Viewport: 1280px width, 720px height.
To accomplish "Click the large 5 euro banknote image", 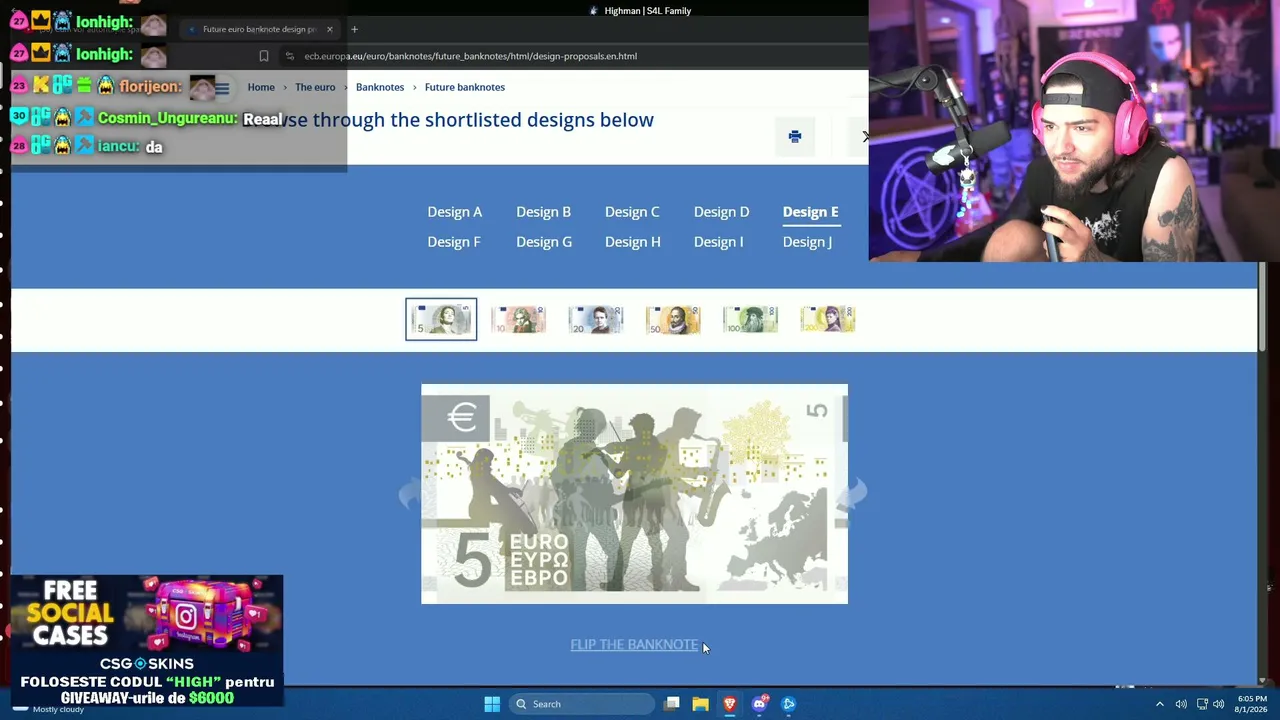I will point(634,494).
